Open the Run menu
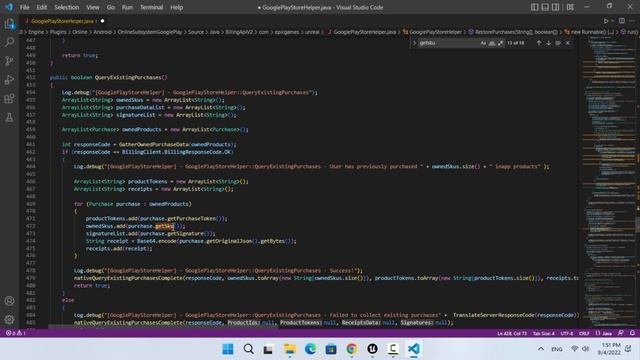The width and height of the screenshot is (640, 360). click(127, 7)
